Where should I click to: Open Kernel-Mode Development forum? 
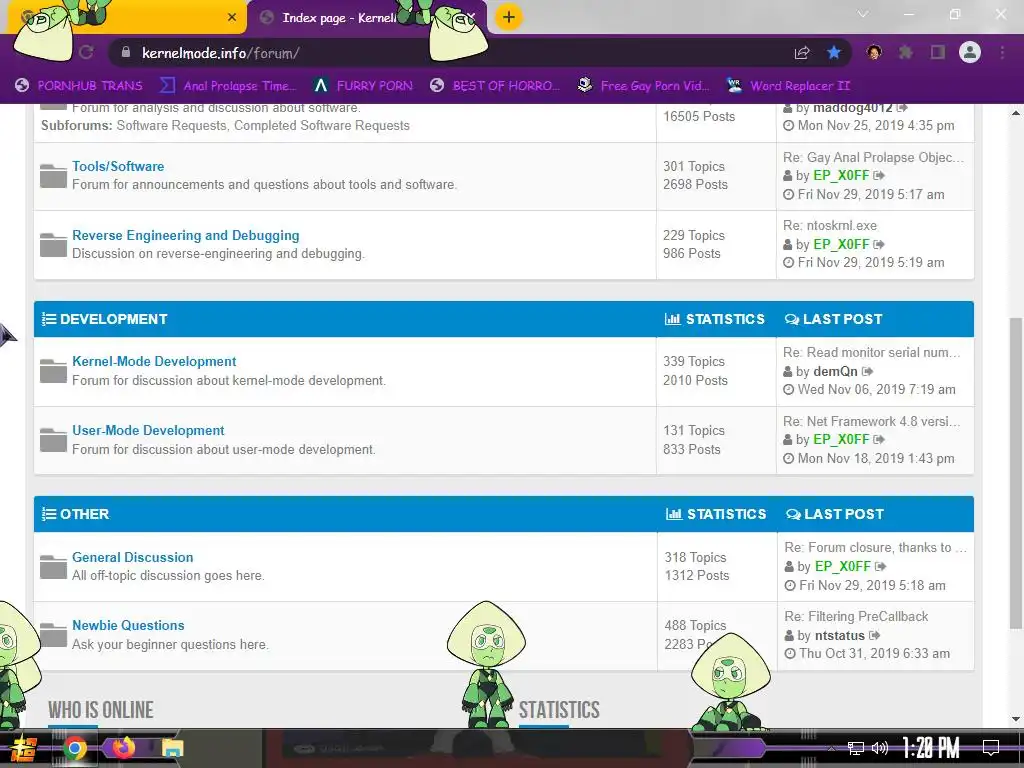[154, 361]
